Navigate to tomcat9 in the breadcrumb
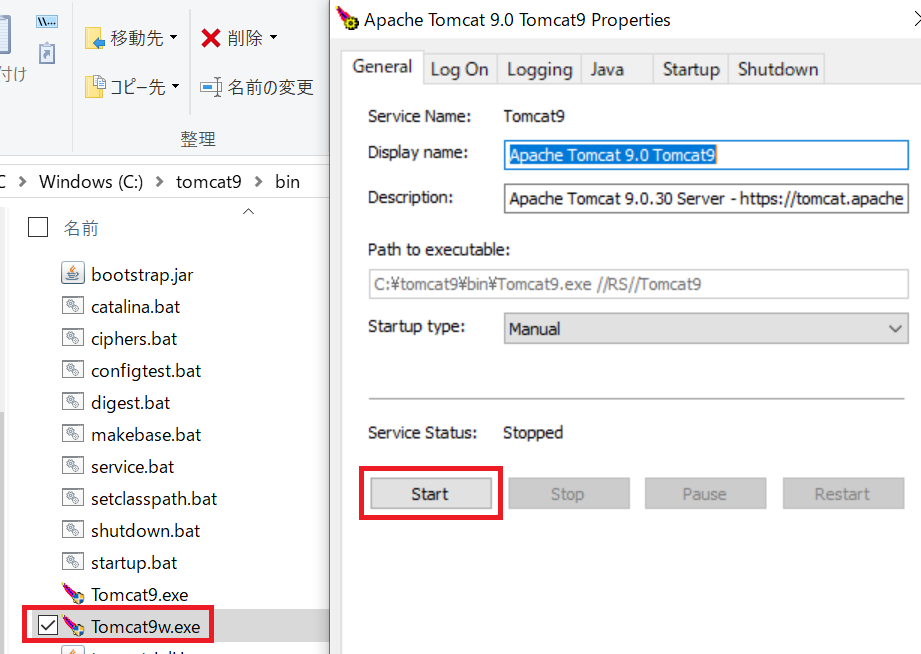Viewport: 921px width, 654px height. pyautogui.click(x=209, y=182)
